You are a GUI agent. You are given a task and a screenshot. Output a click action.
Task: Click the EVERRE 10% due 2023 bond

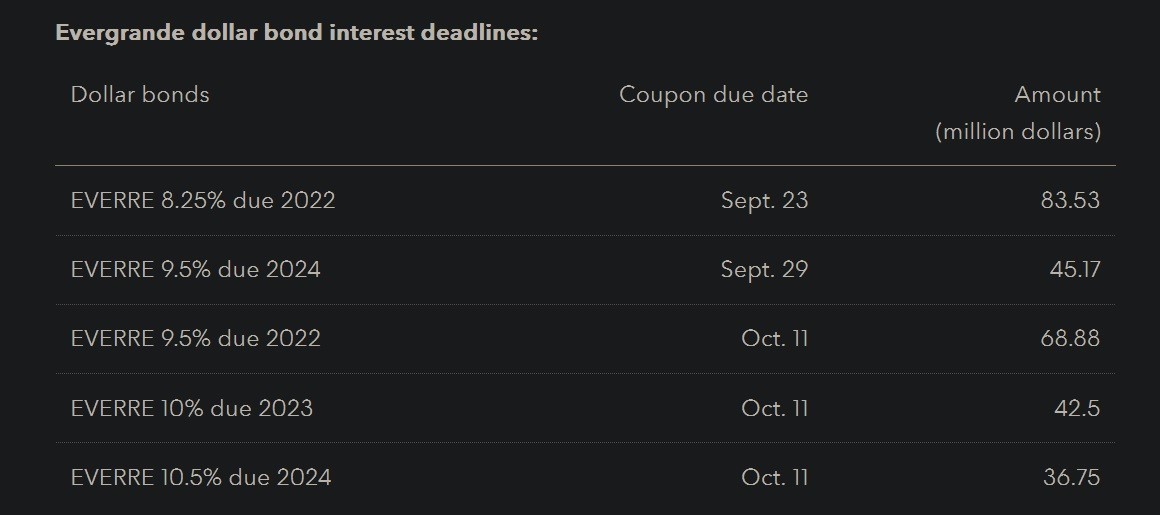pos(192,408)
